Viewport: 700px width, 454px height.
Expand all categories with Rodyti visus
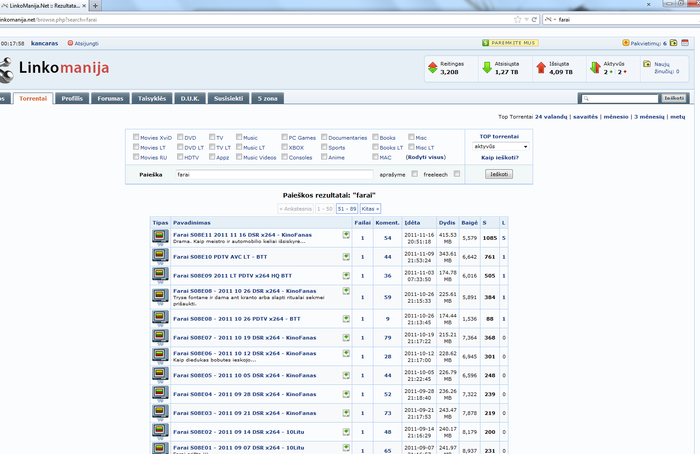[425, 157]
